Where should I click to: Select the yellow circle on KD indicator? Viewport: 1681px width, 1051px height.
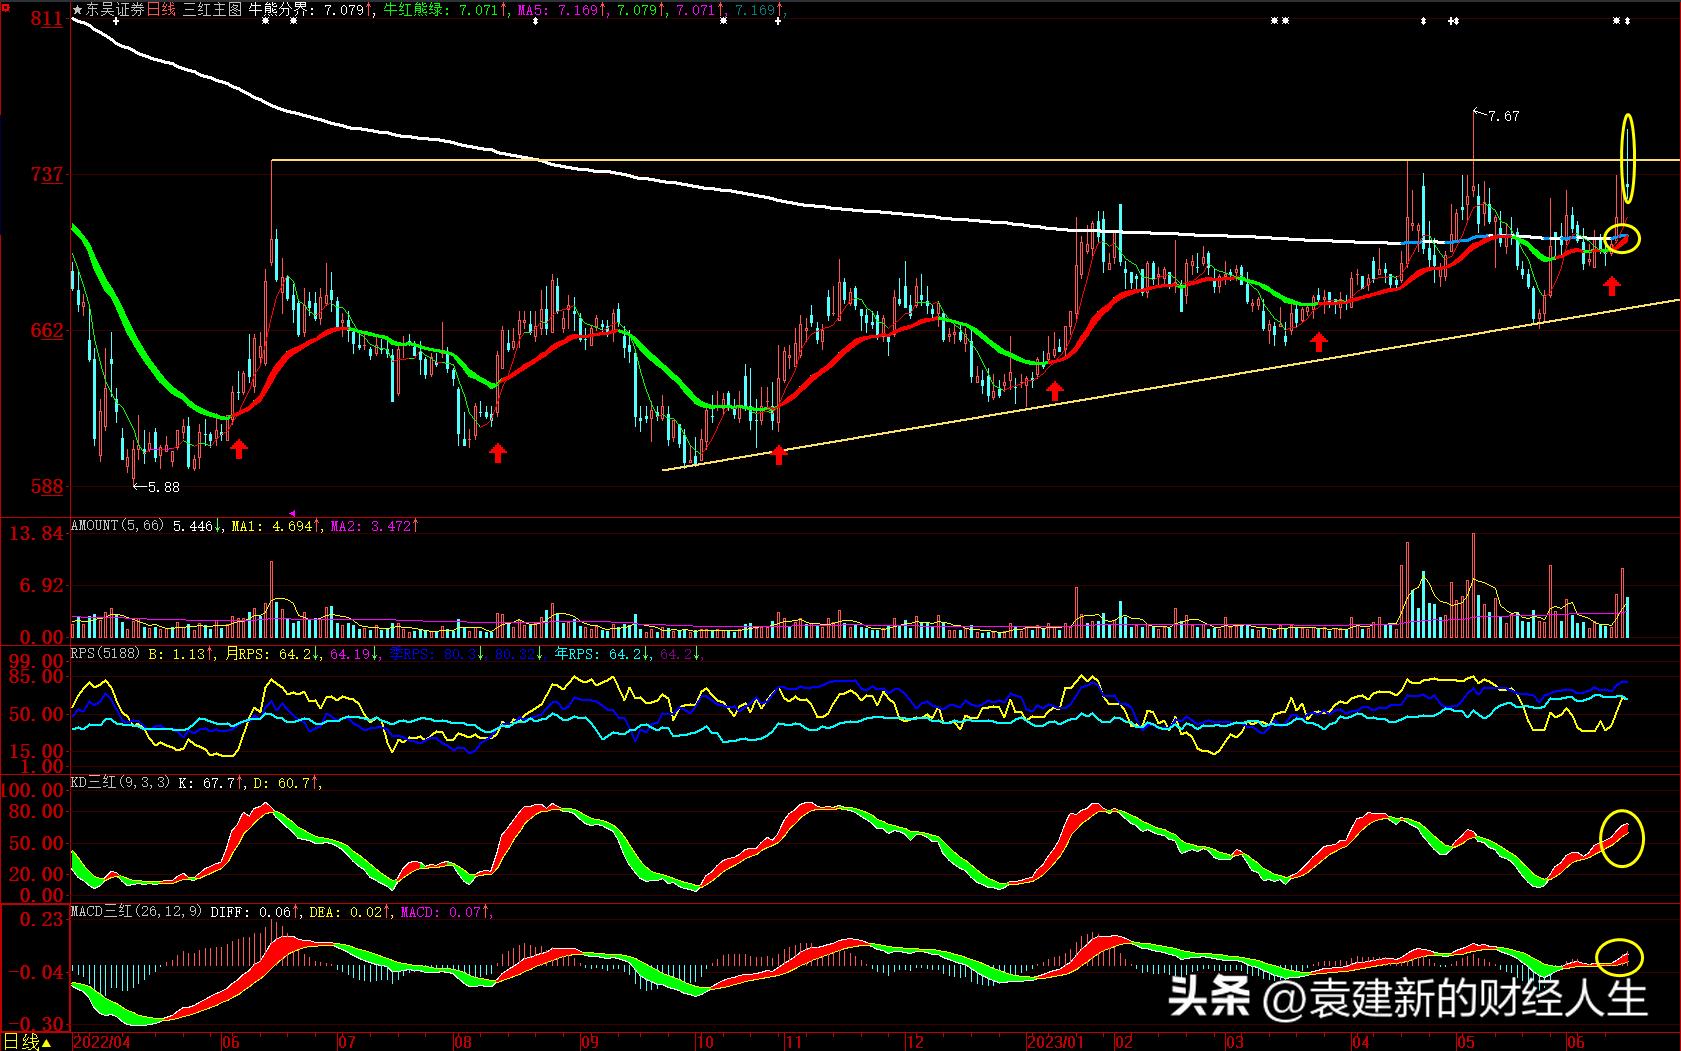point(1622,837)
